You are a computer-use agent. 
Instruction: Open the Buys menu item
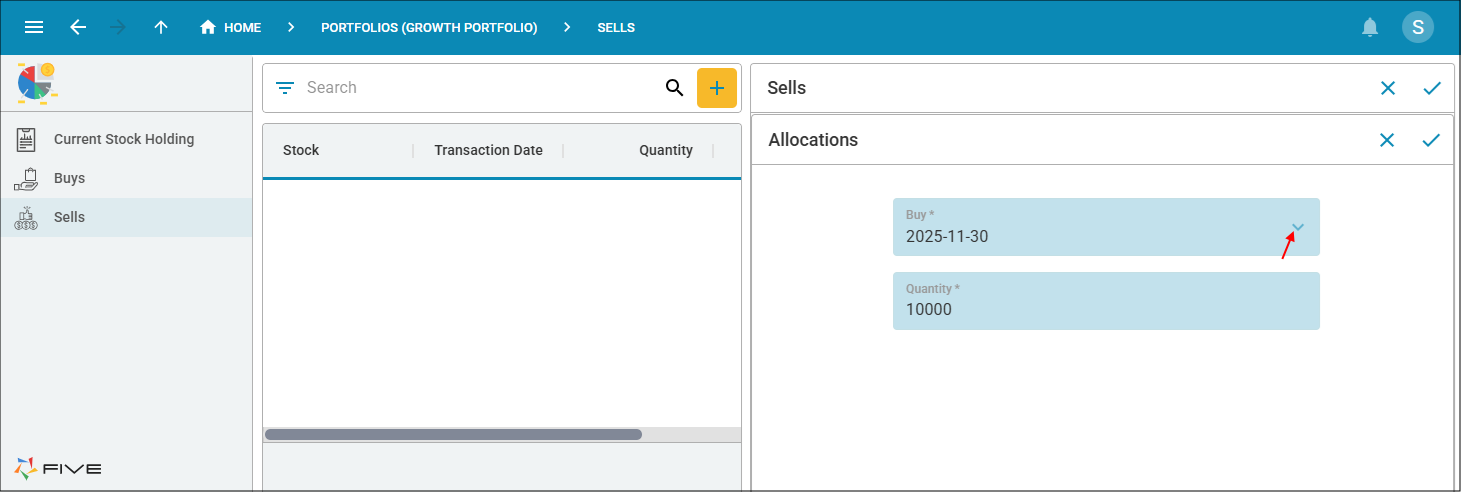pos(126,178)
